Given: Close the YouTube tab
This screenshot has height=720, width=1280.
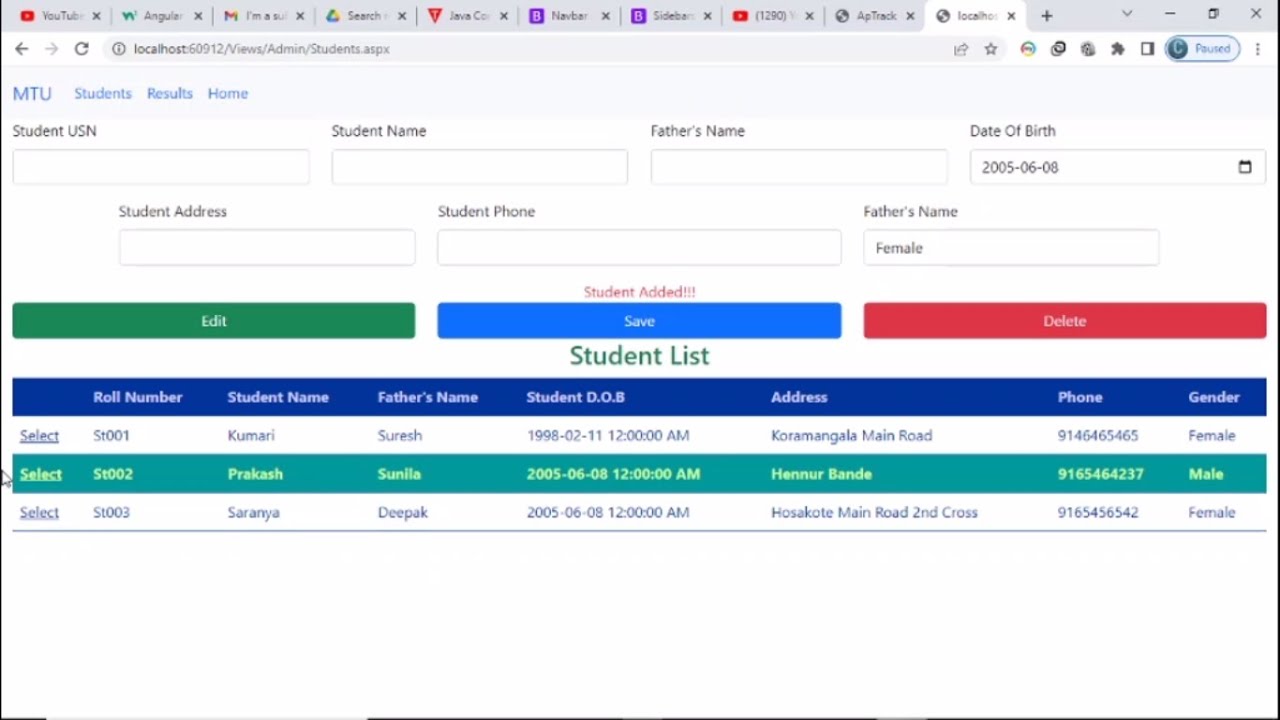Looking at the screenshot, I should click(x=96, y=16).
